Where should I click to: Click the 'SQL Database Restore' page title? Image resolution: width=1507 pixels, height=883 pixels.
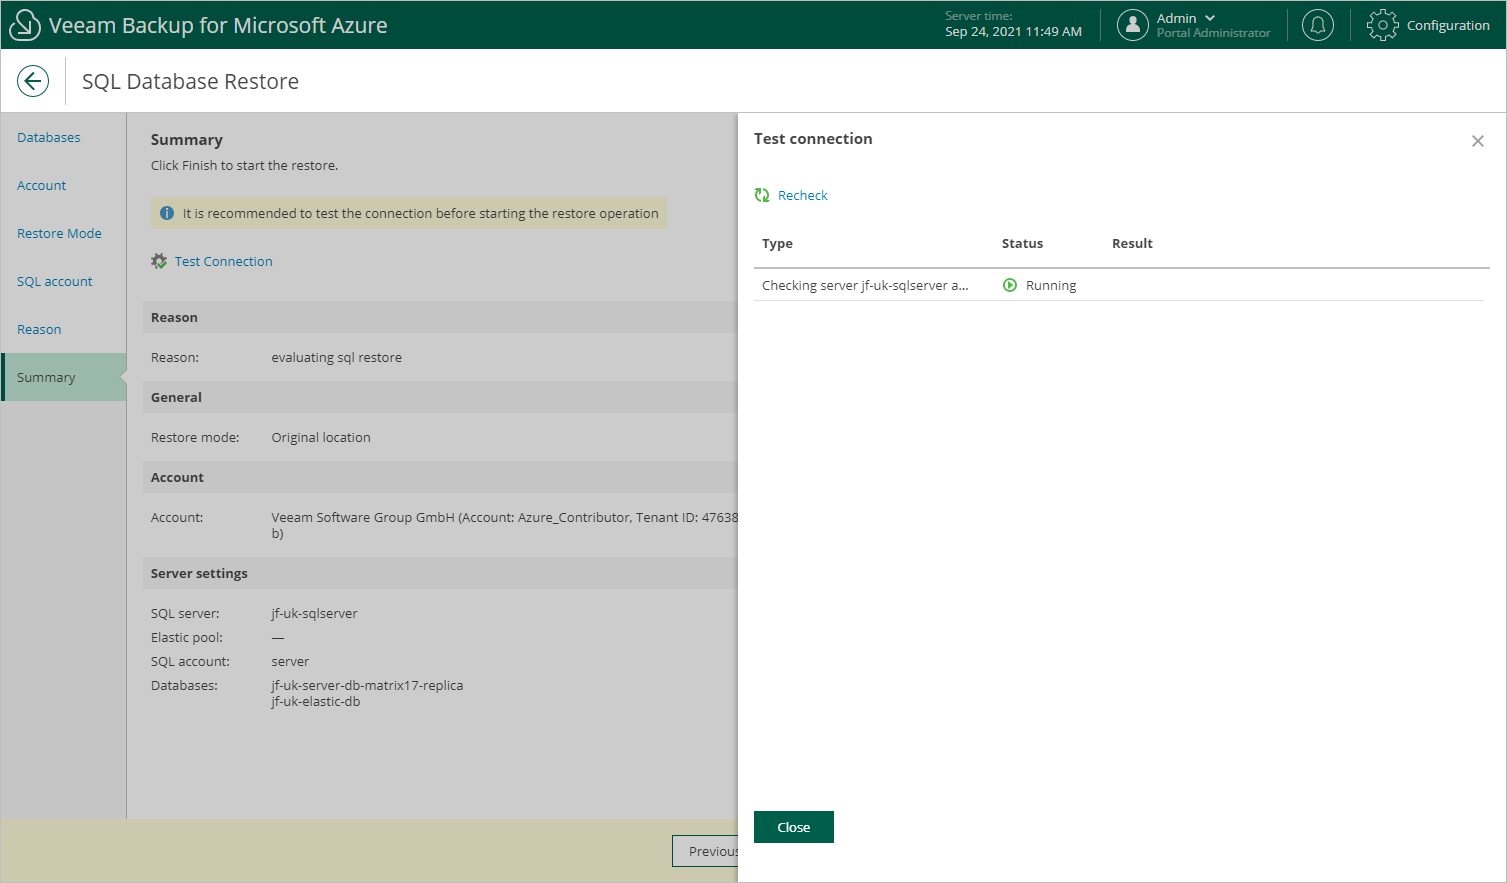click(x=190, y=81)
